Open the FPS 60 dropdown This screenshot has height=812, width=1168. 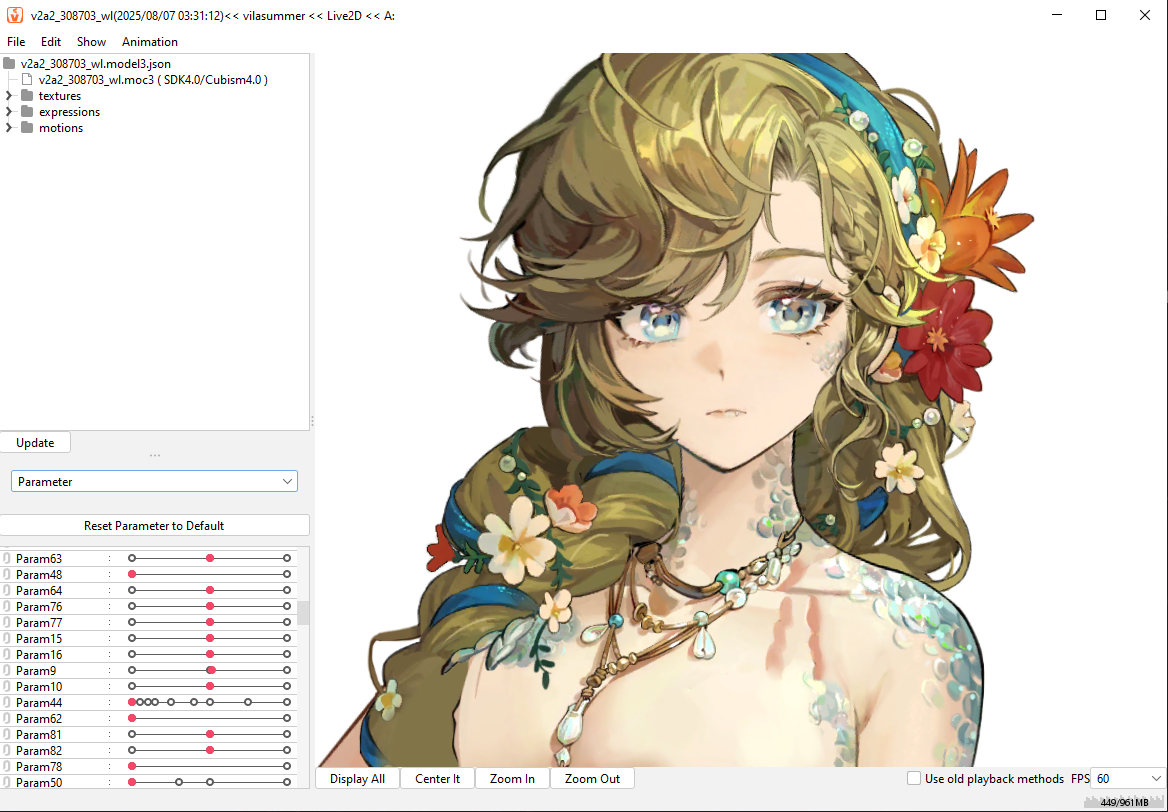pos(1127,778)
